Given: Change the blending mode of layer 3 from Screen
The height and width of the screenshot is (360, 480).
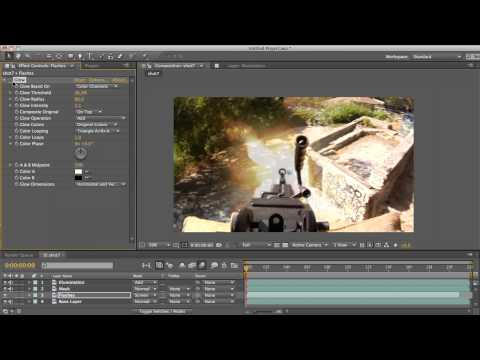Looking at the screenshot, I should 145,295.
